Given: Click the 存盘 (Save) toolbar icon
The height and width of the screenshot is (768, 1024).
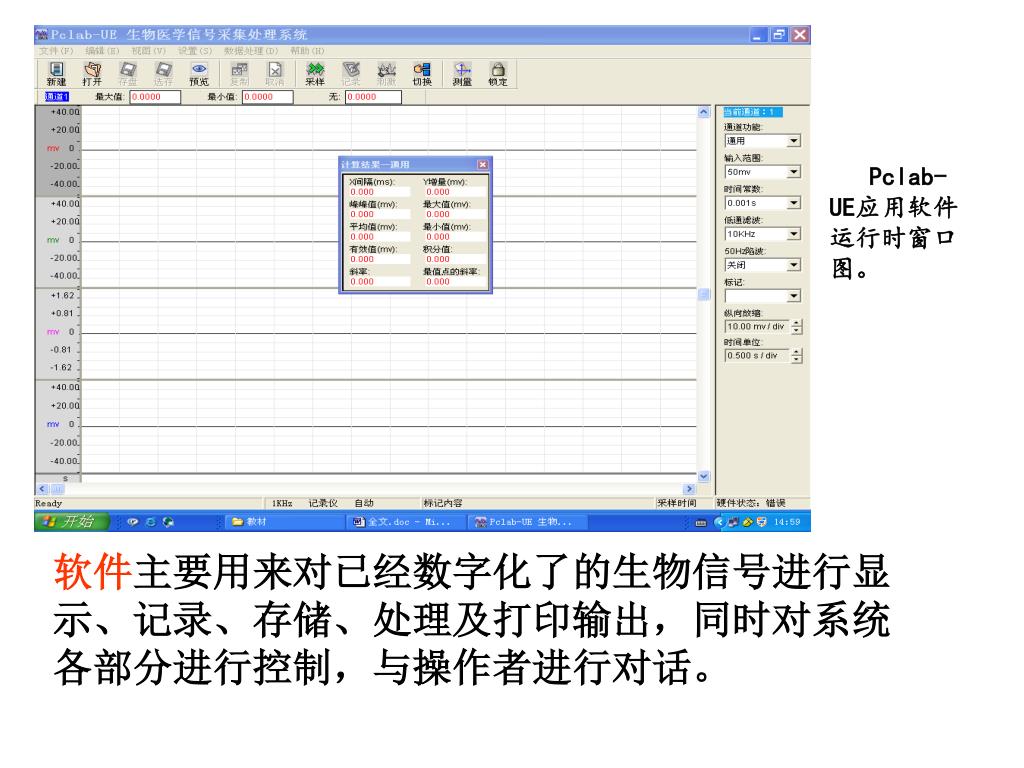Looking at the screenshot, I should coord(127,74).
